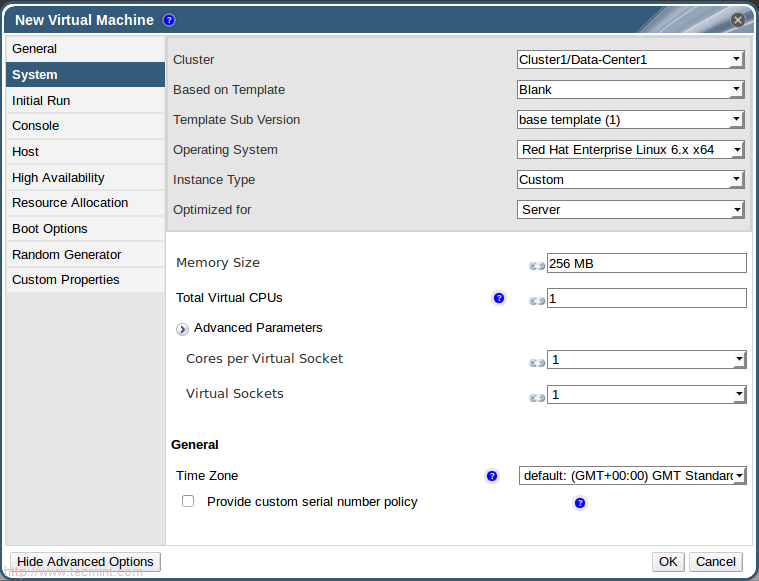
Task: Switch to the Boot Options tab
Action: point(50,229)
